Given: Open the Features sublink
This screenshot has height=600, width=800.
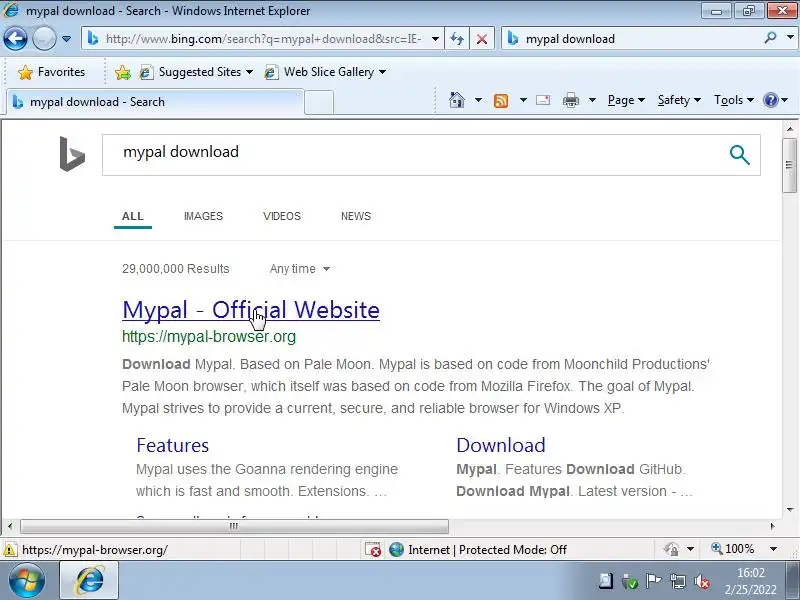Looking at the screenshot, I should (x=172, y=445).
